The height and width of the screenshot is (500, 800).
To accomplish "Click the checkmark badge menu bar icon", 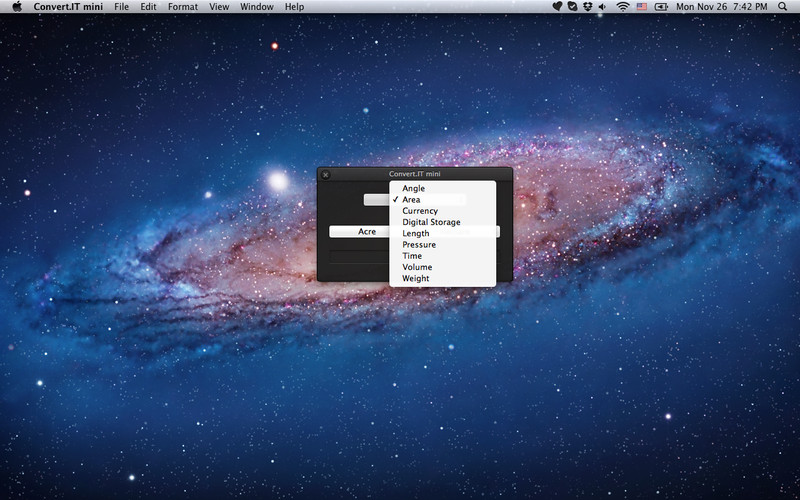I will point(572,7).
